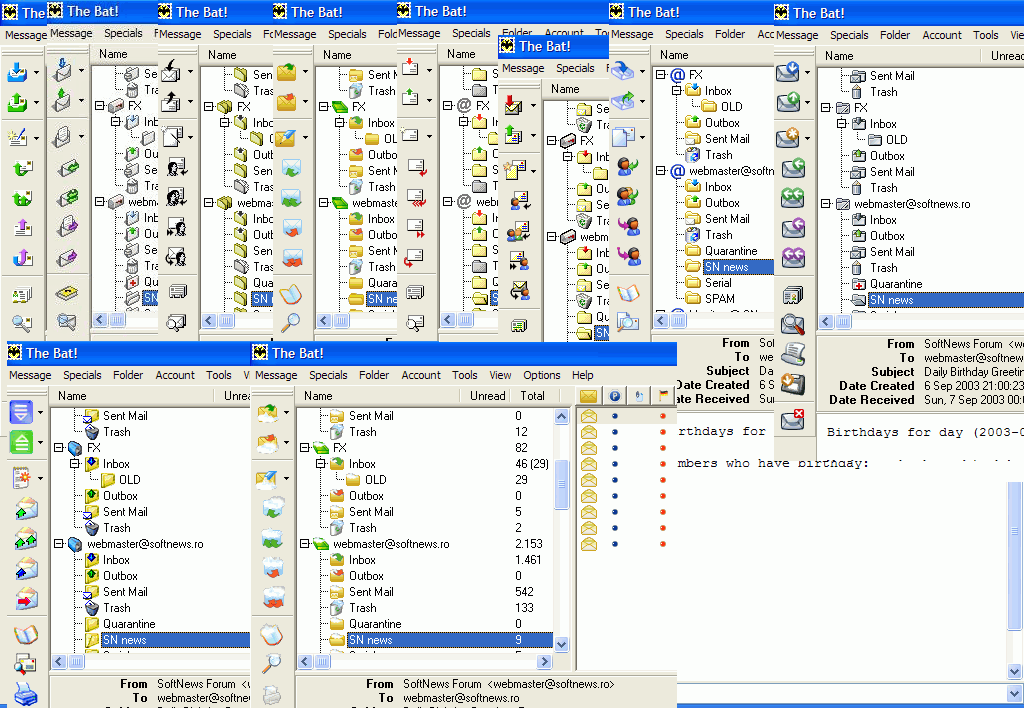Collapse the FX Inbox folder in the top-right window
The height and width of the screenshot is (708, 1024).
pyautogui.click(x=842, y=123)
